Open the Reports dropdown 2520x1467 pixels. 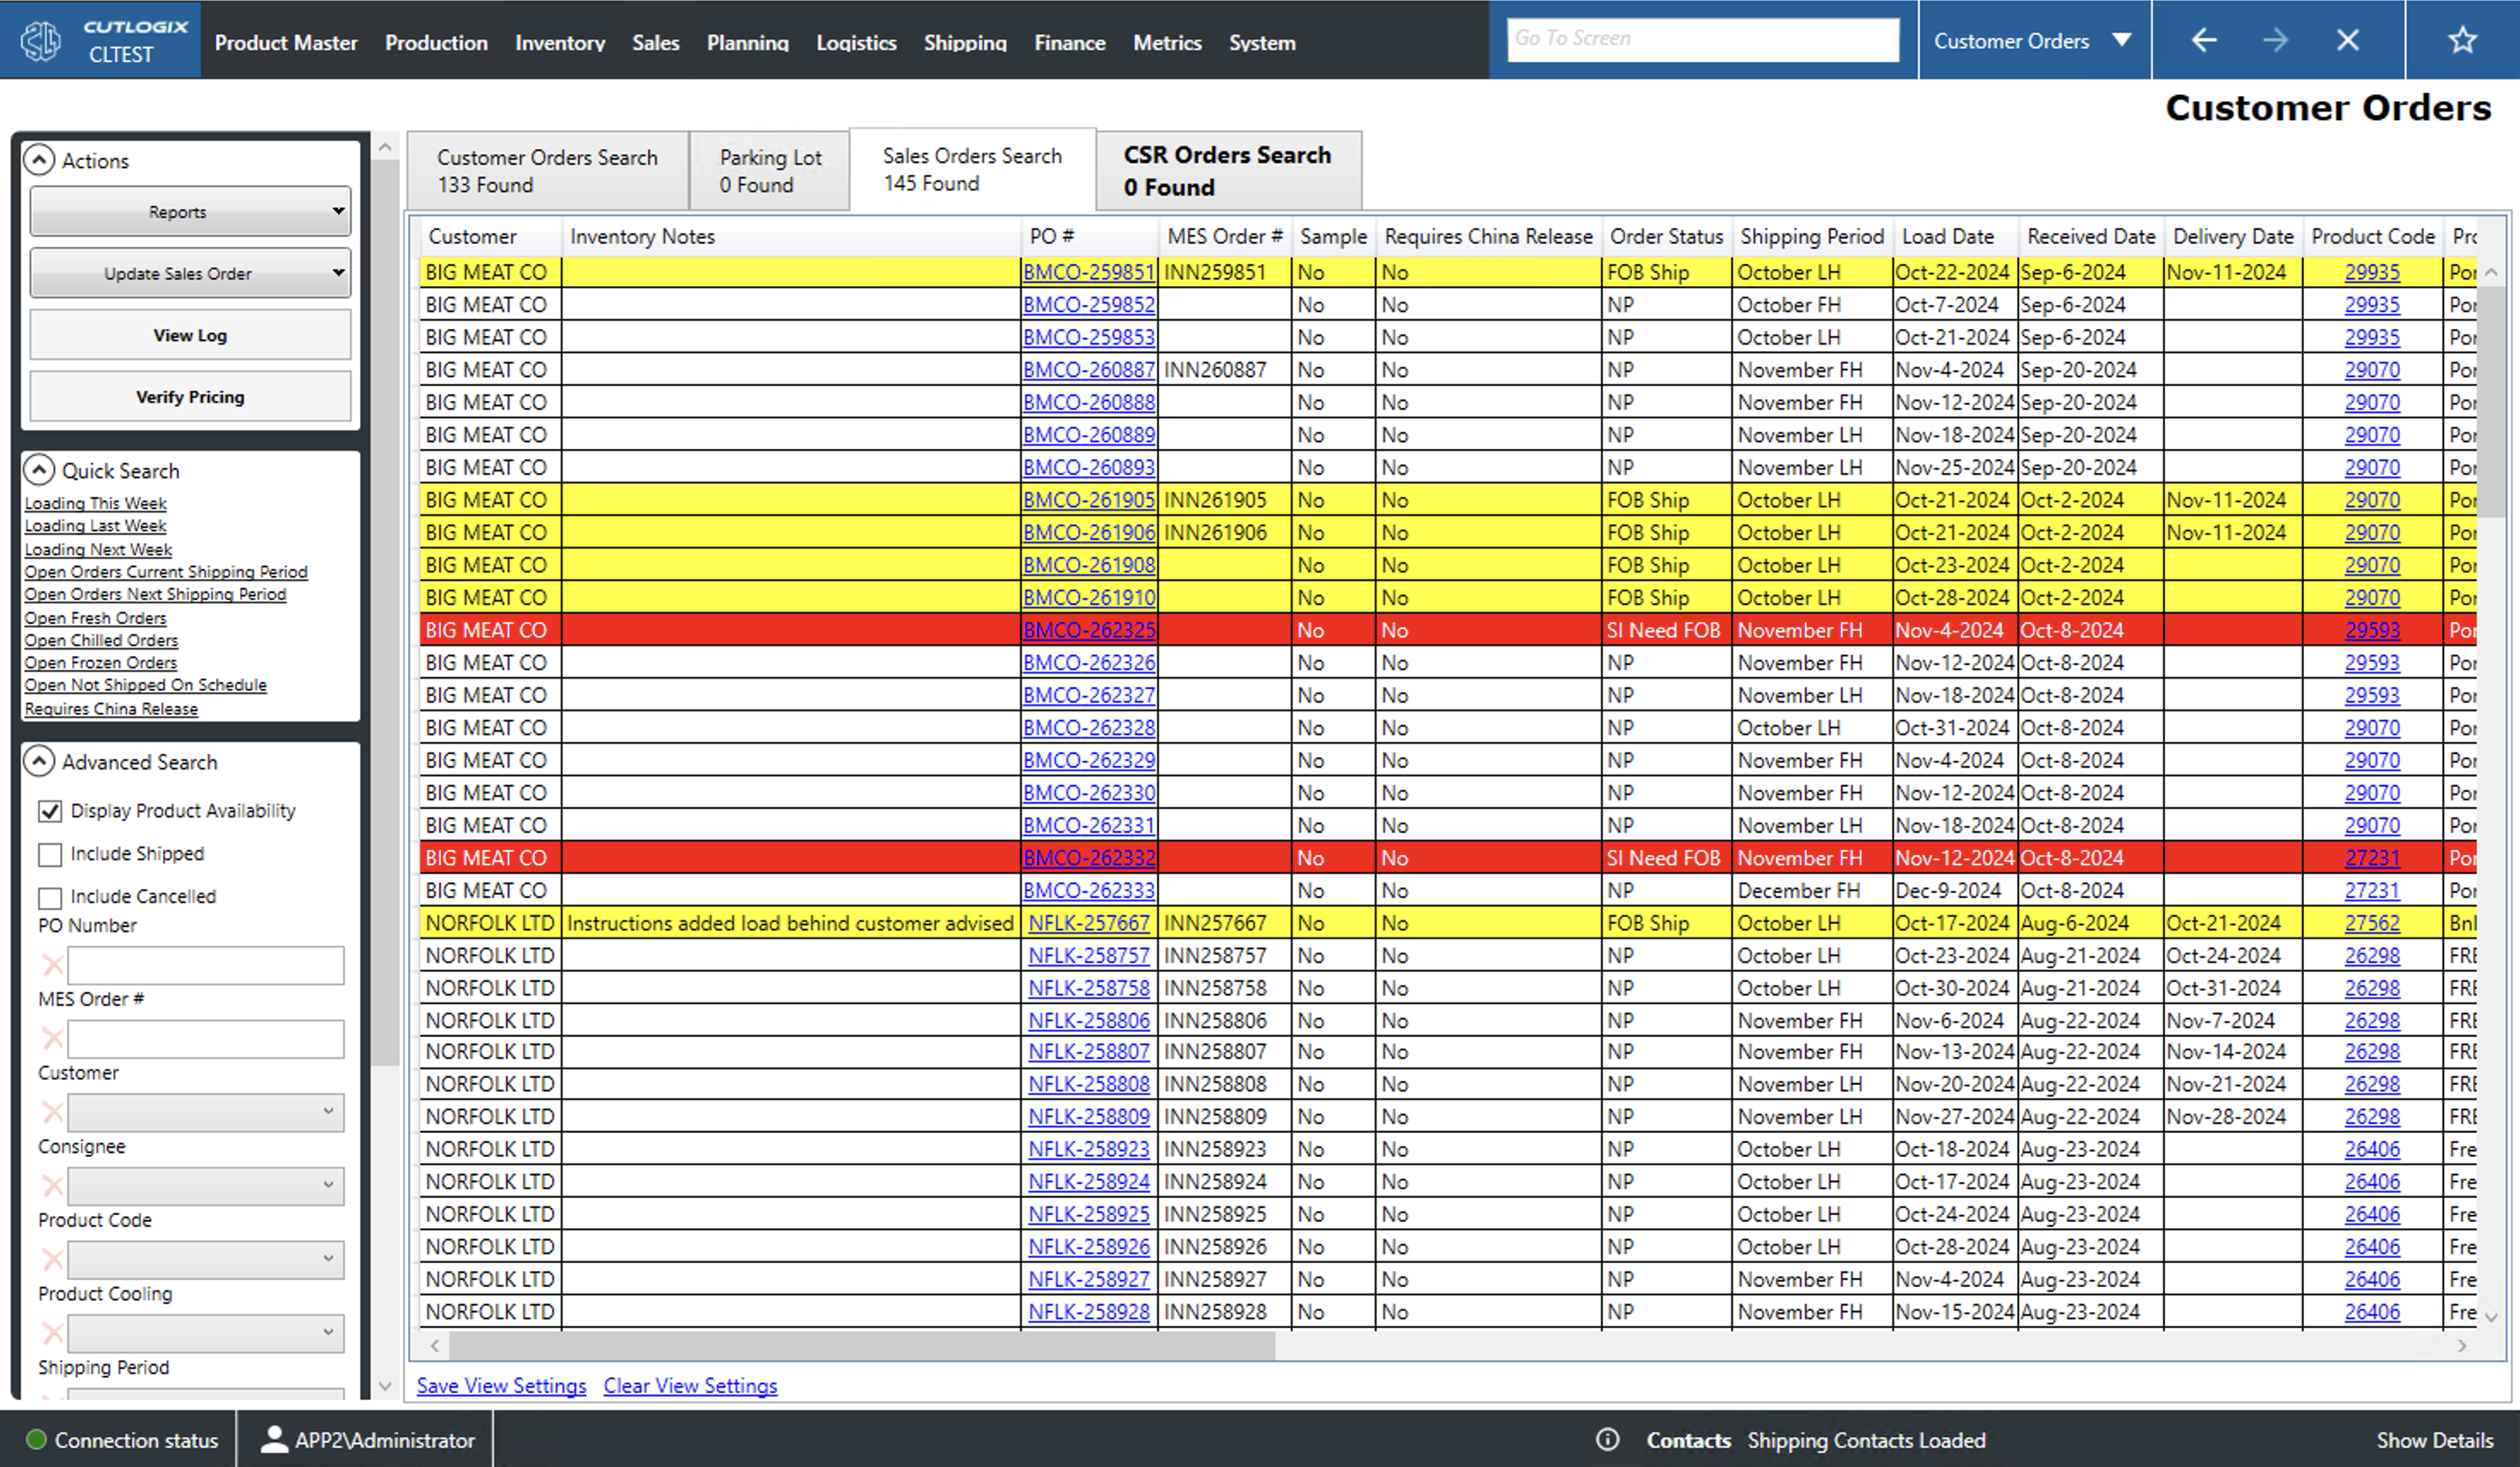click(190, 211)
